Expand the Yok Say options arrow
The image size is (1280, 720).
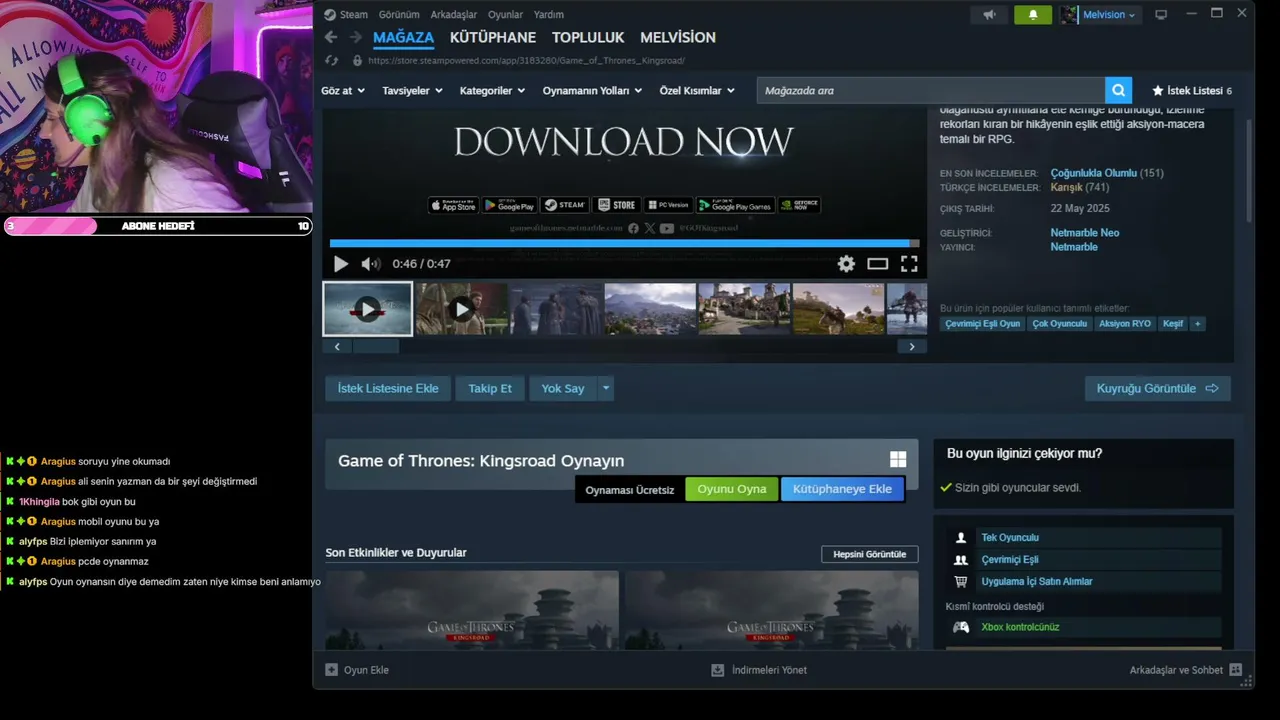pyautogui.click(x=605, y=388)
